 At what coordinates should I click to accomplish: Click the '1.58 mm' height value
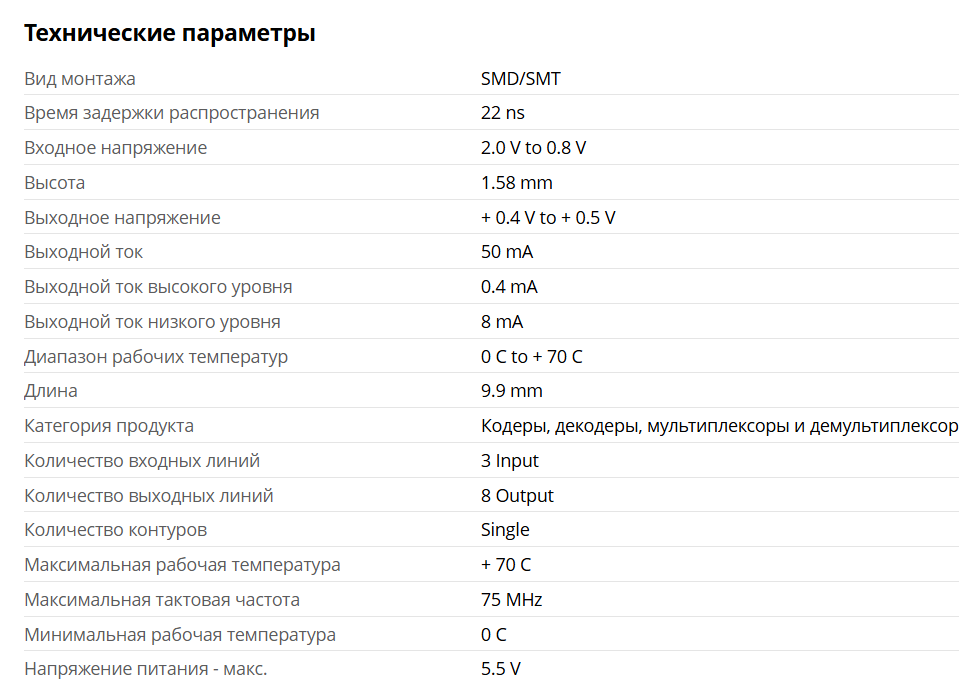coord(516,183)
